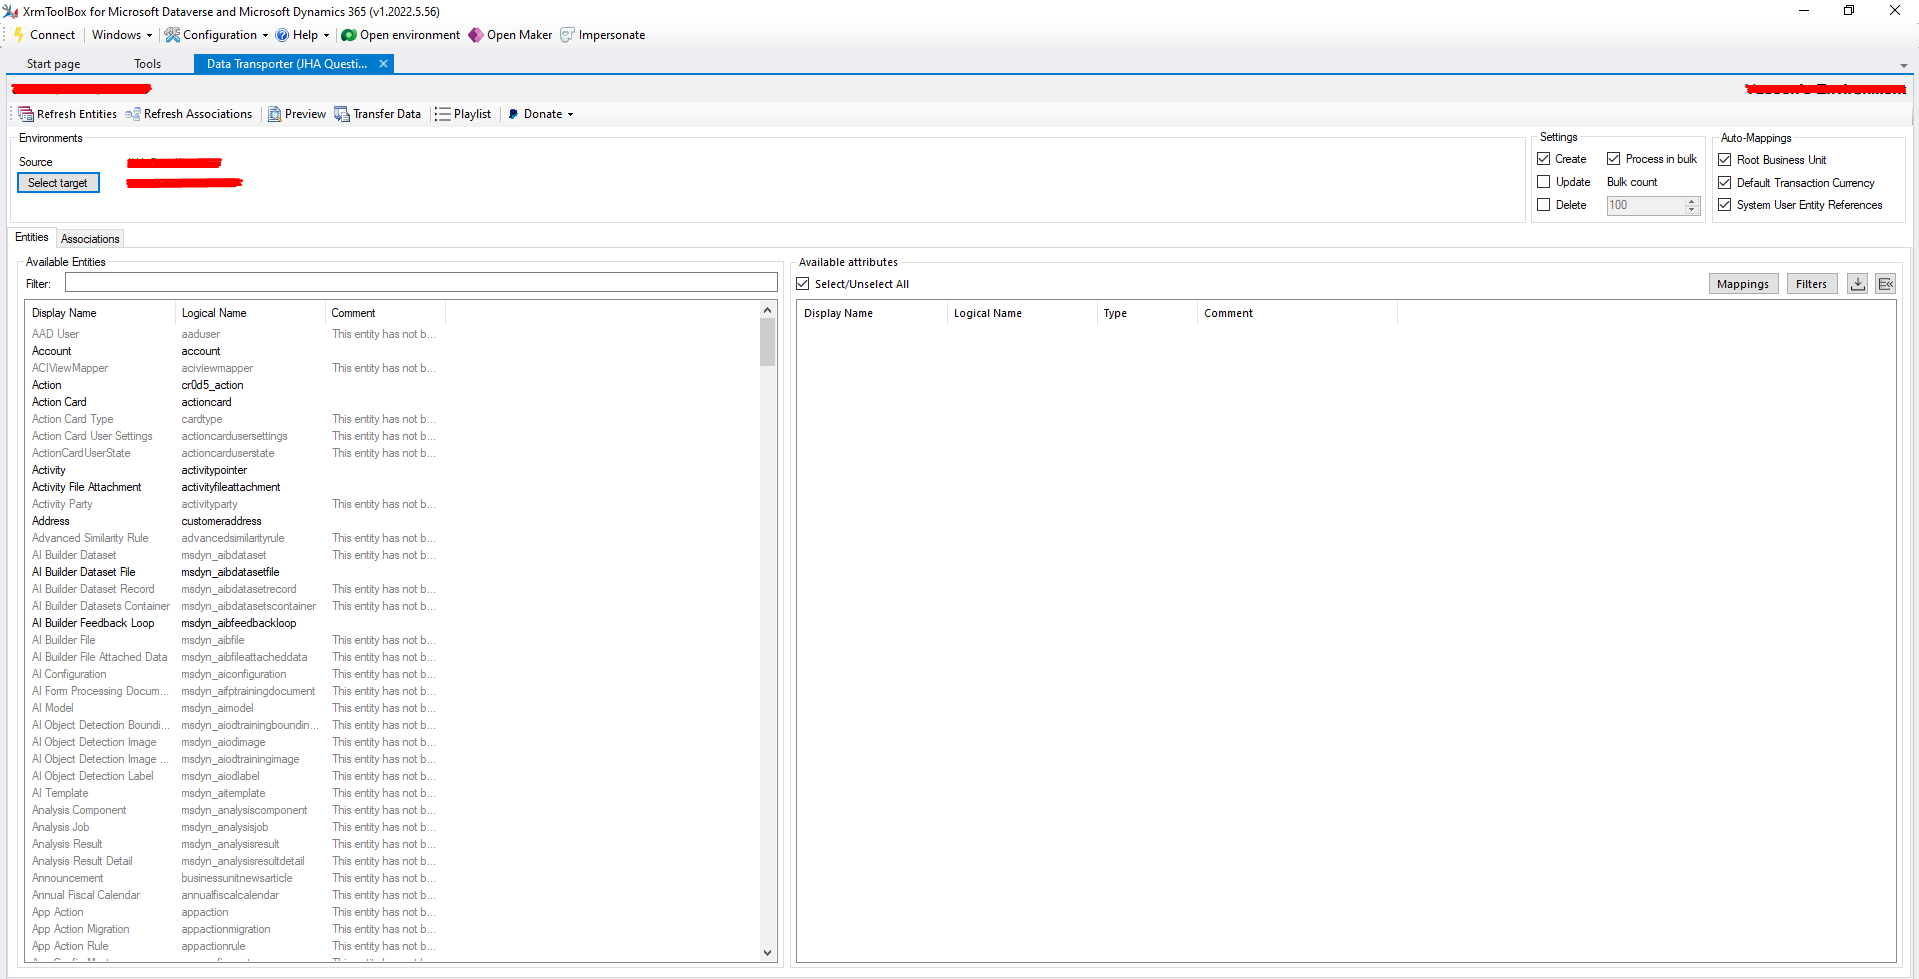Uncheck Root Business Unit auto-mapping
1919x979 pixels.
pyautogui.click(x=1725, y=159)
